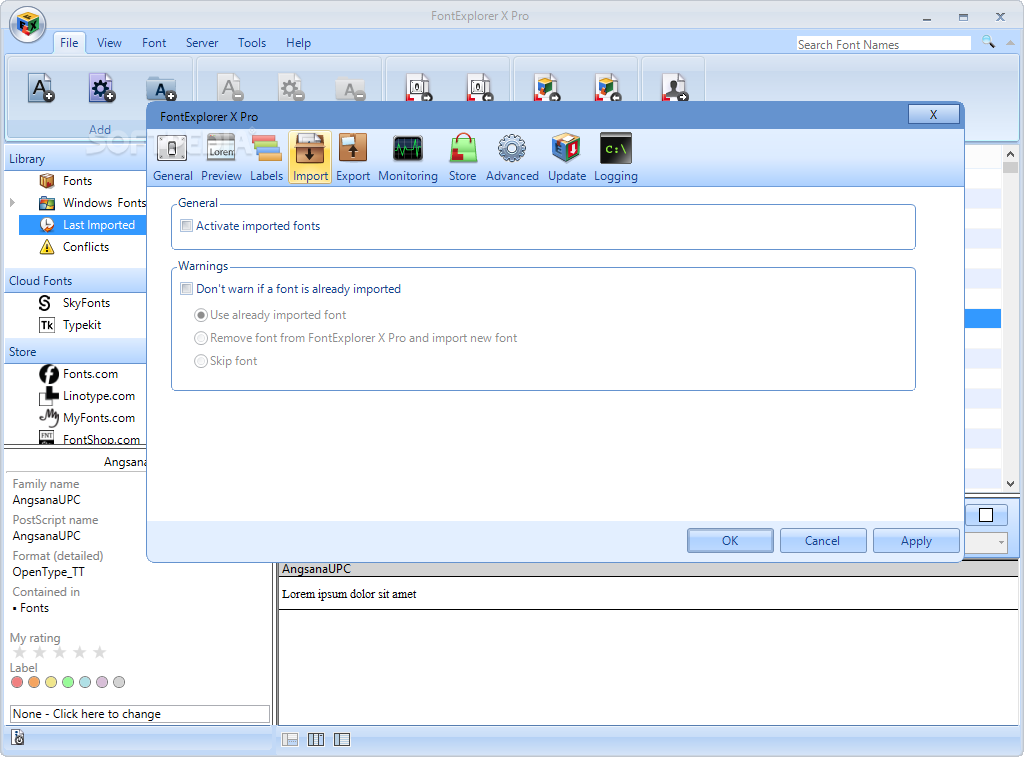Close the preferences dialog with X
The width and height of the screenshot is (1024, 757).
934,114
